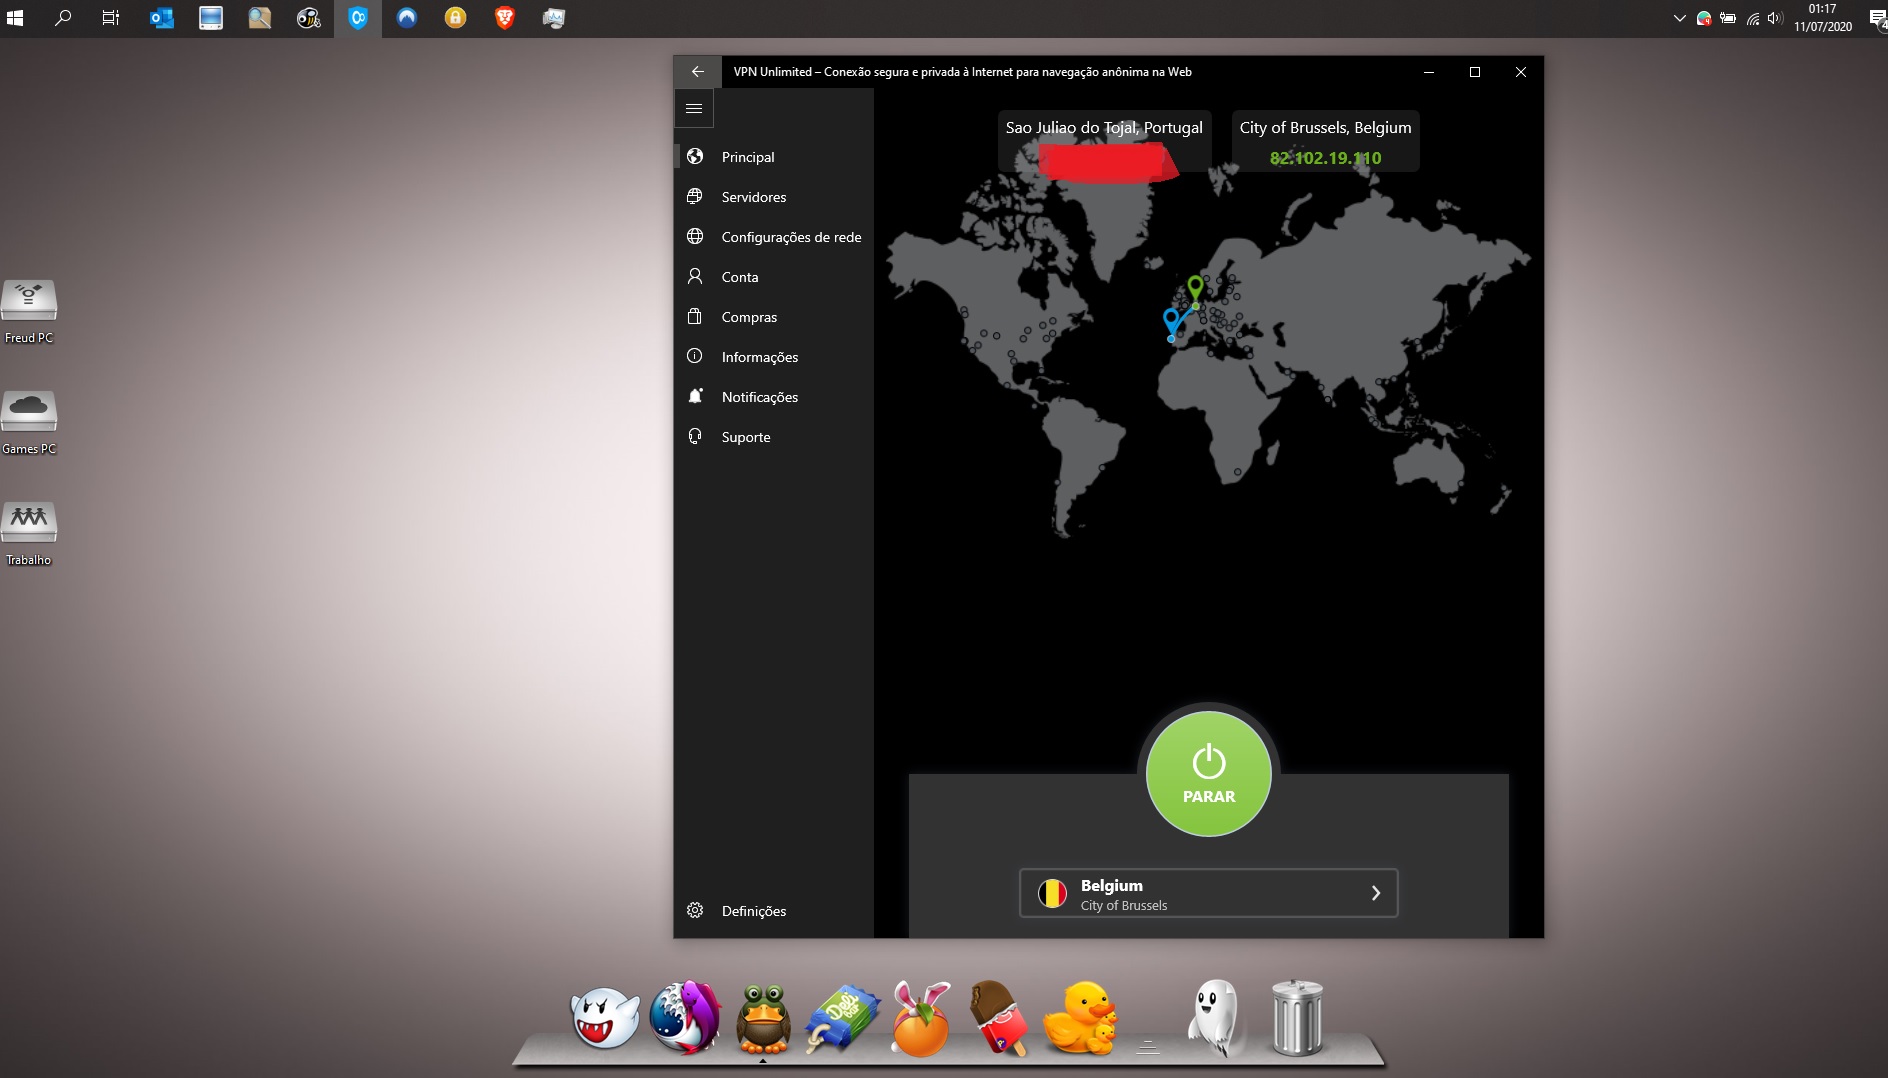
Task: Open the Compras purchases section
Action: pos(774,317)
